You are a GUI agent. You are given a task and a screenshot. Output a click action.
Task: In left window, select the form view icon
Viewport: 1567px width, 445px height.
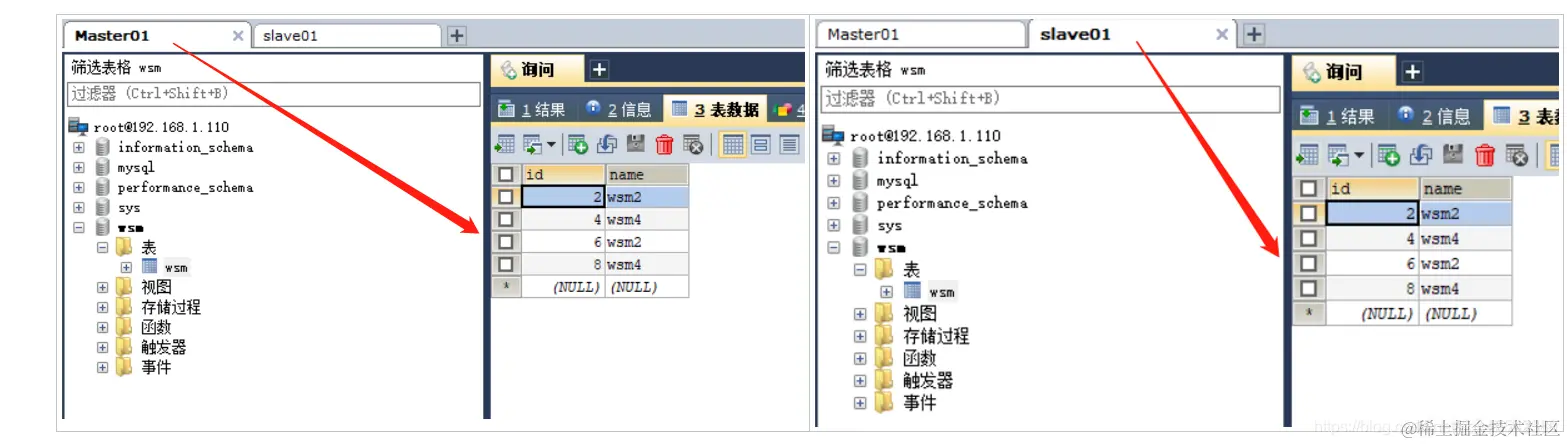pos(761,144)
